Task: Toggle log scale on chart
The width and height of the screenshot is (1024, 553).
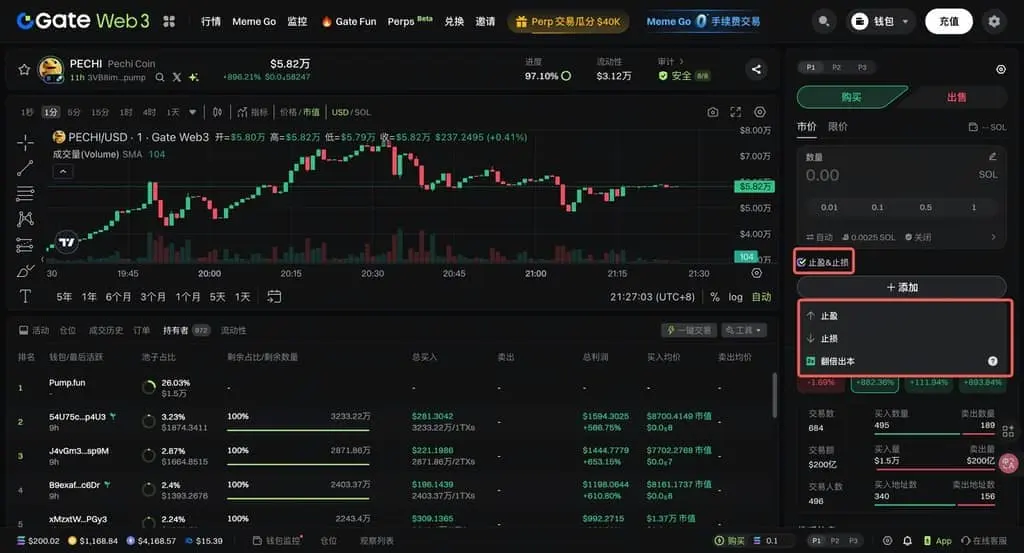Action: tap(735, 297)
